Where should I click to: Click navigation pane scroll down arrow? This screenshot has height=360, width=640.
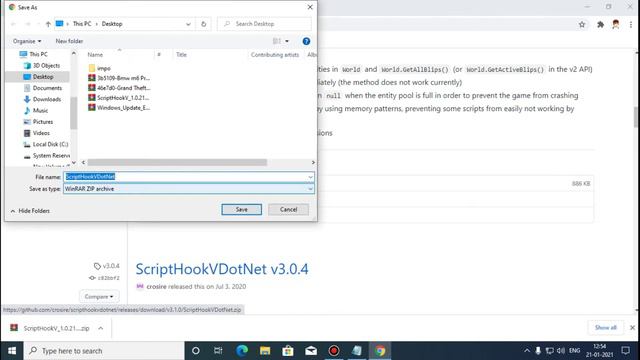[x=73, y=162]
